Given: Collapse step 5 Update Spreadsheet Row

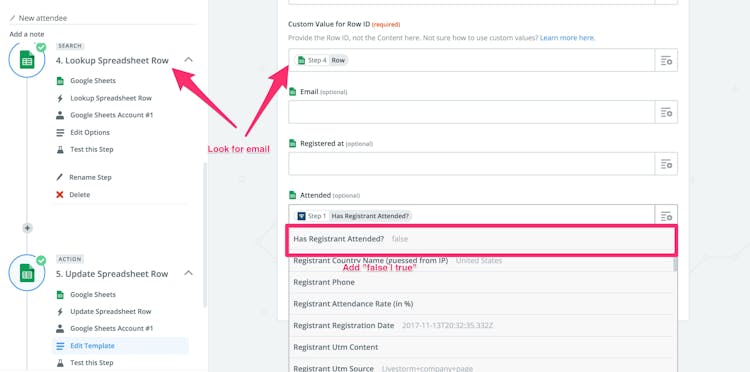Looking at the screenshot, I should 188,273.
